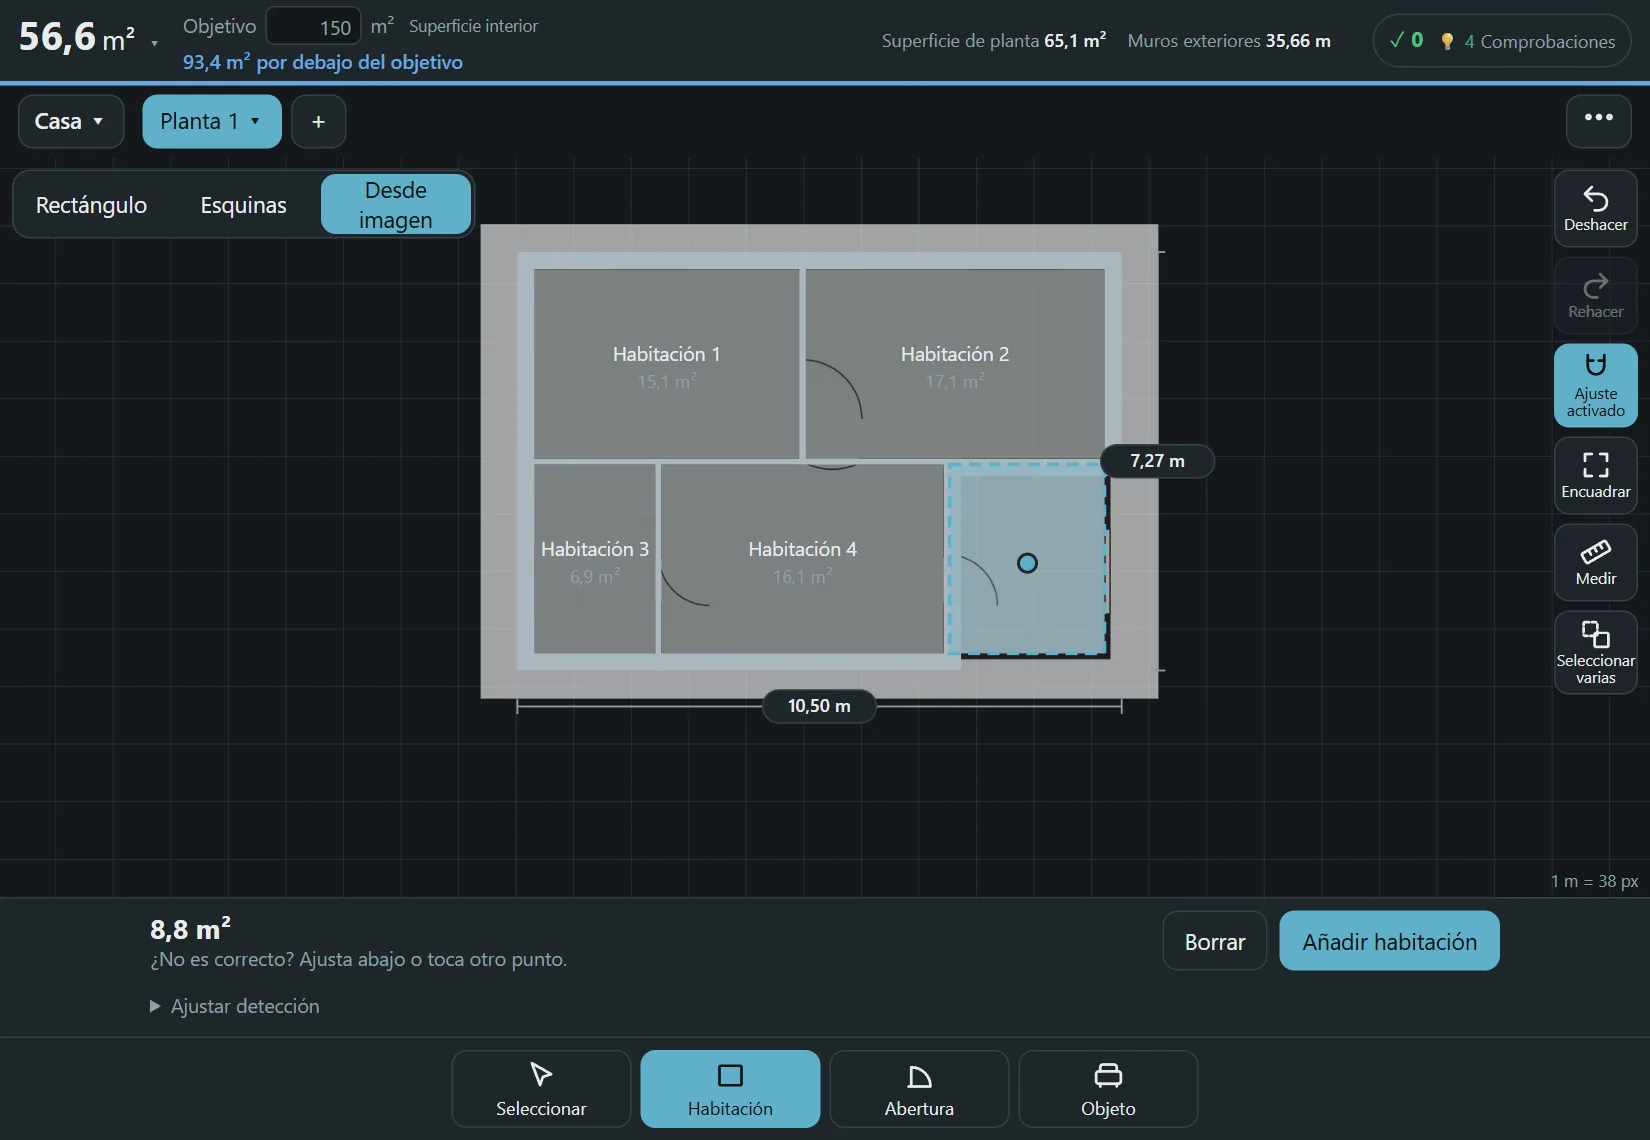Switch drawing mode to Esquinas
Image resolution: width=1650 pixels, height=1140 pixels.
243,205
